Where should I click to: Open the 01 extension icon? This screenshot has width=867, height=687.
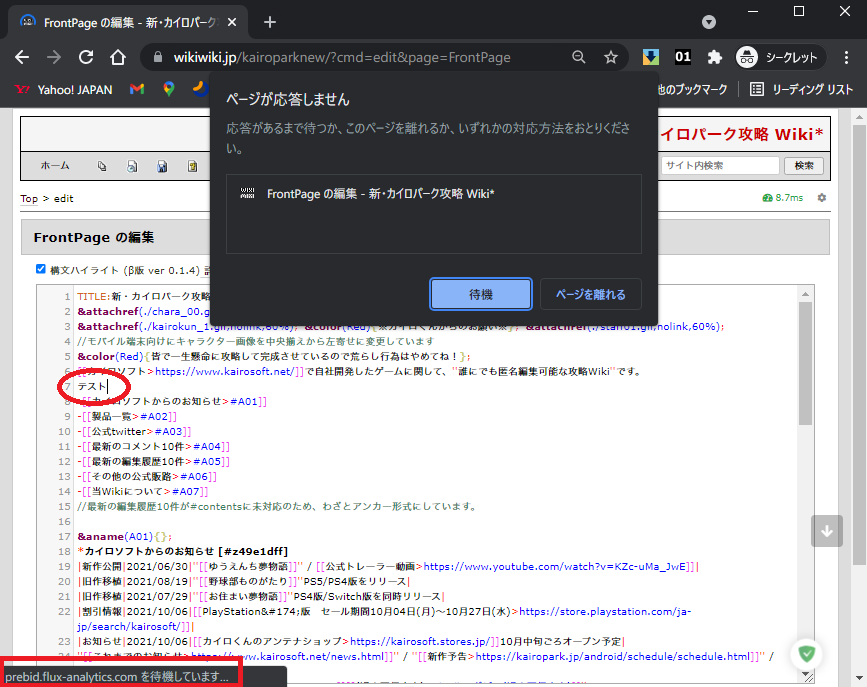[683, 57]
